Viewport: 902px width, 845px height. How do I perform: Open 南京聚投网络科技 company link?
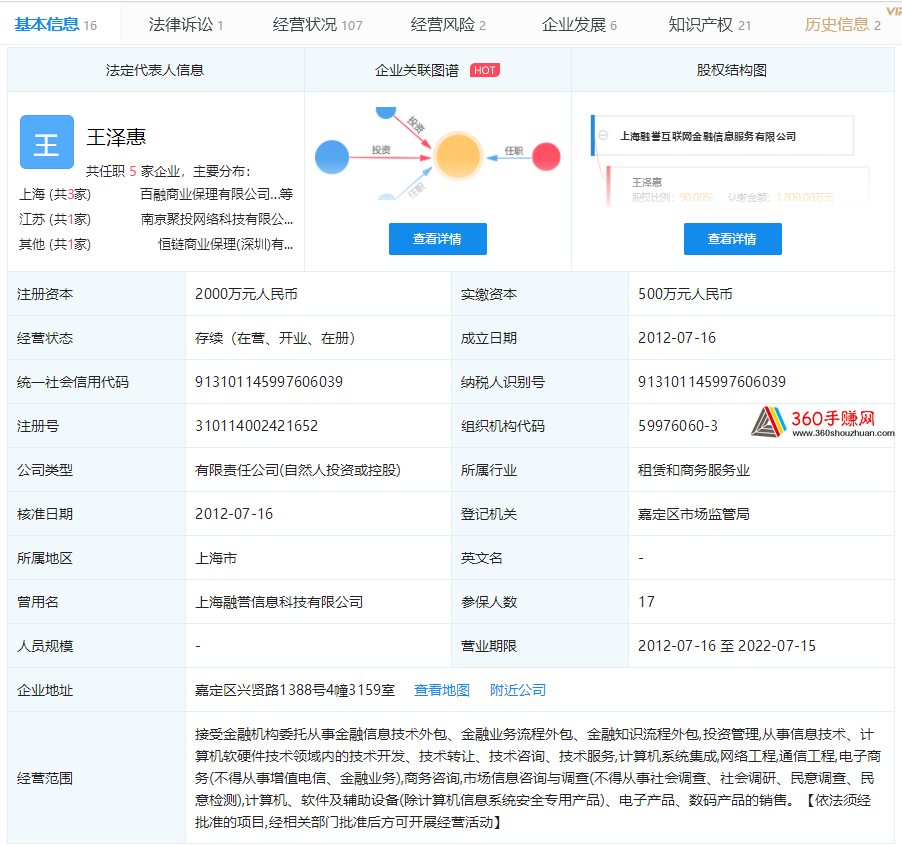point(217,219)
